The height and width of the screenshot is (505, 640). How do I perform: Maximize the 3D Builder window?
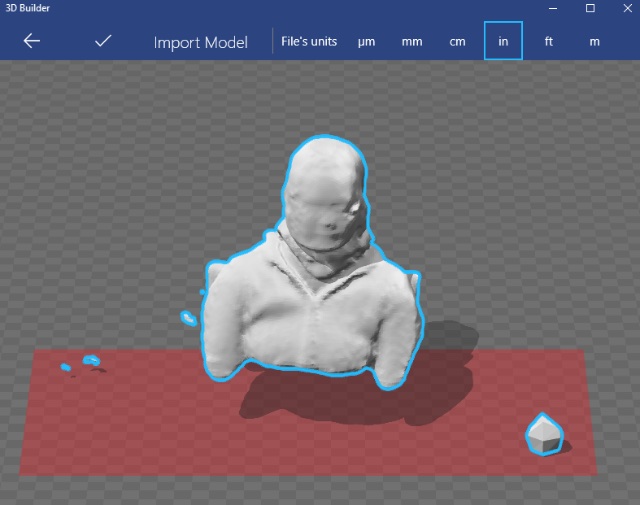click(x=590, y=8)
